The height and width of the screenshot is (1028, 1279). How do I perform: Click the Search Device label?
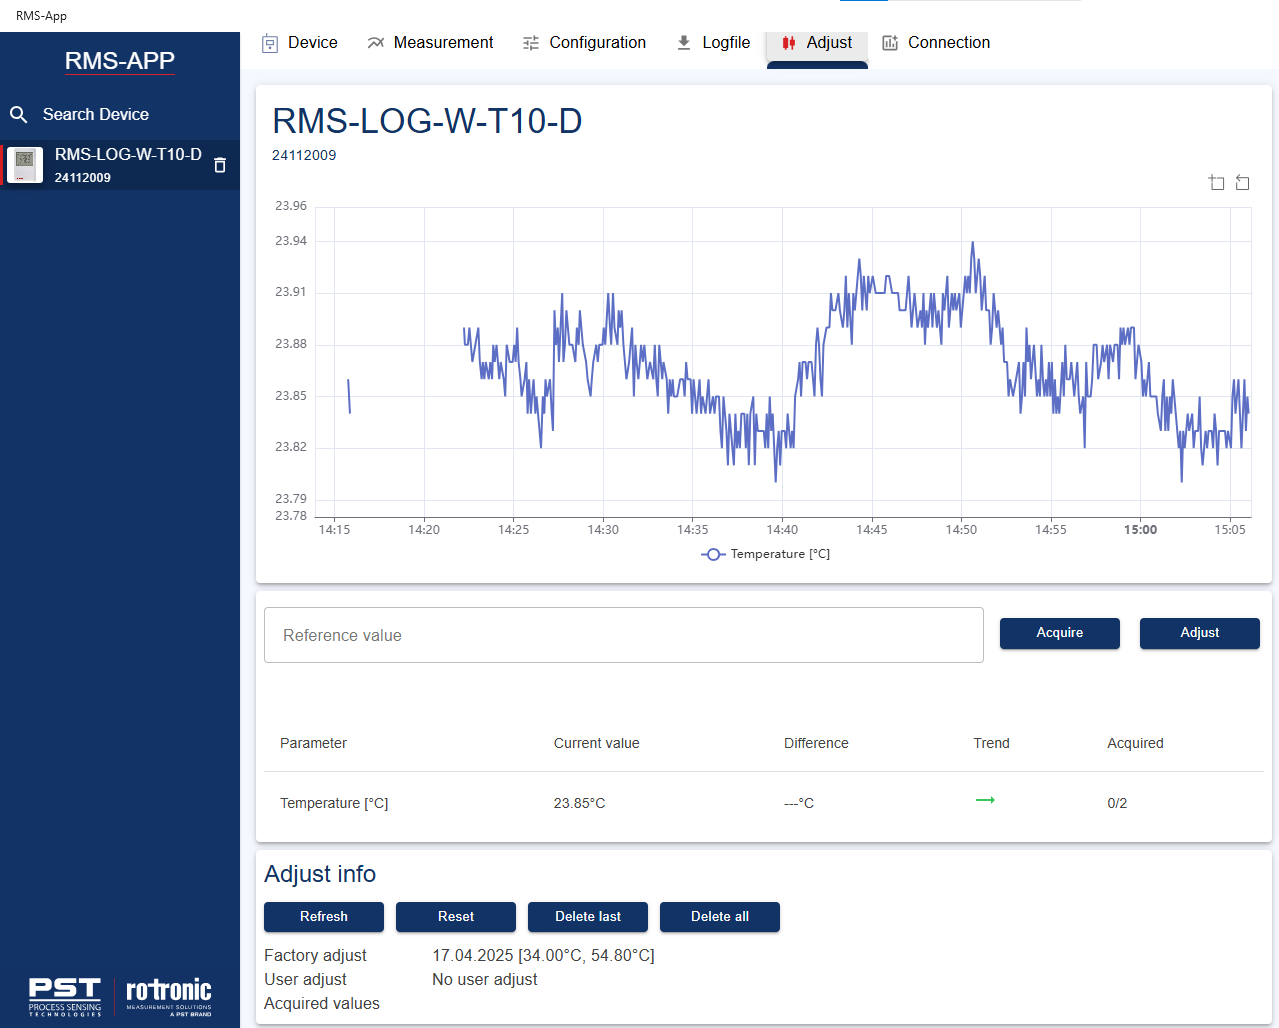tap(96, 115)
